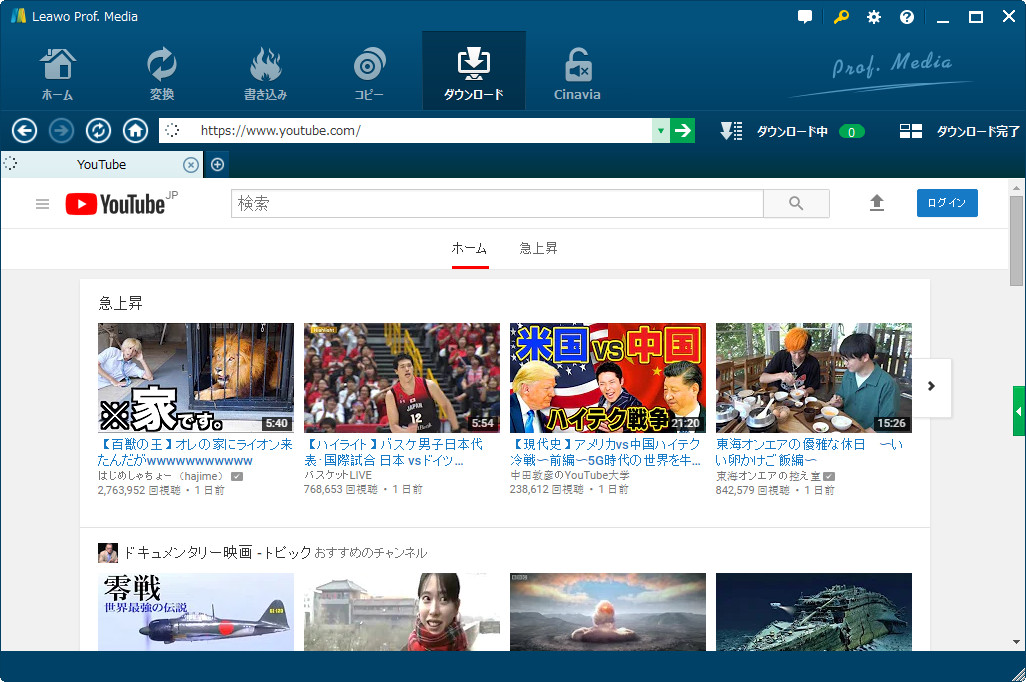1026x682 pixels.
Task: Open the sunken shipwreck documentary thumbnail
Action: coord(813,612)
